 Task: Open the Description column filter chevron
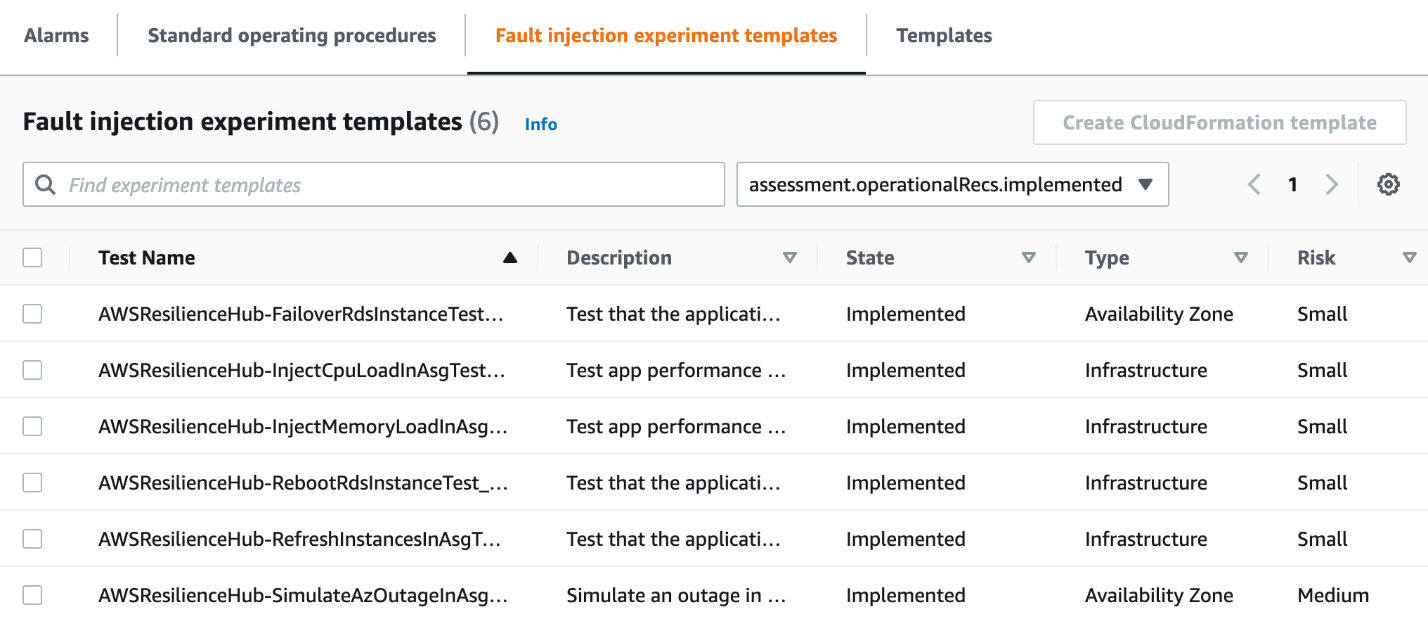point(790,257)
